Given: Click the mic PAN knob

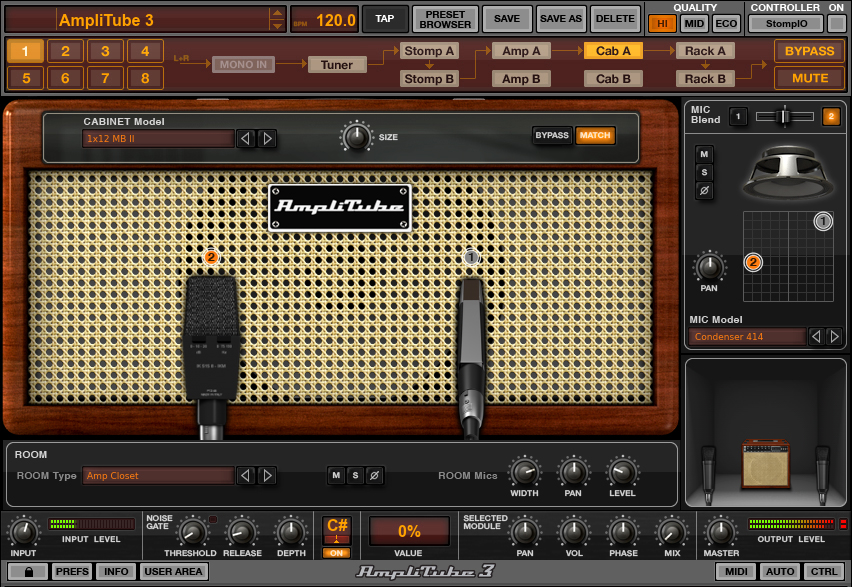Looking at the screenshot, I should (709, 266).
